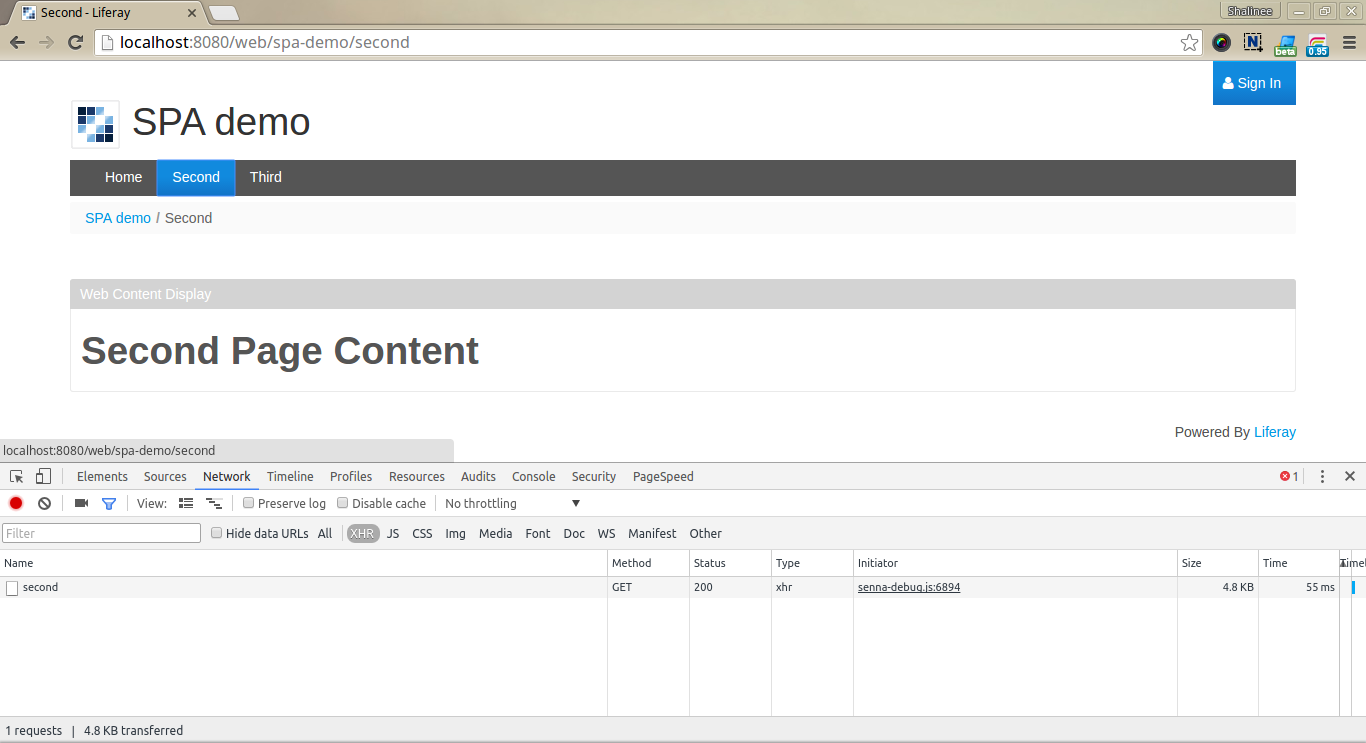Open the Elements panel tab
The image size is (1366, 743).
pos(102,476)
